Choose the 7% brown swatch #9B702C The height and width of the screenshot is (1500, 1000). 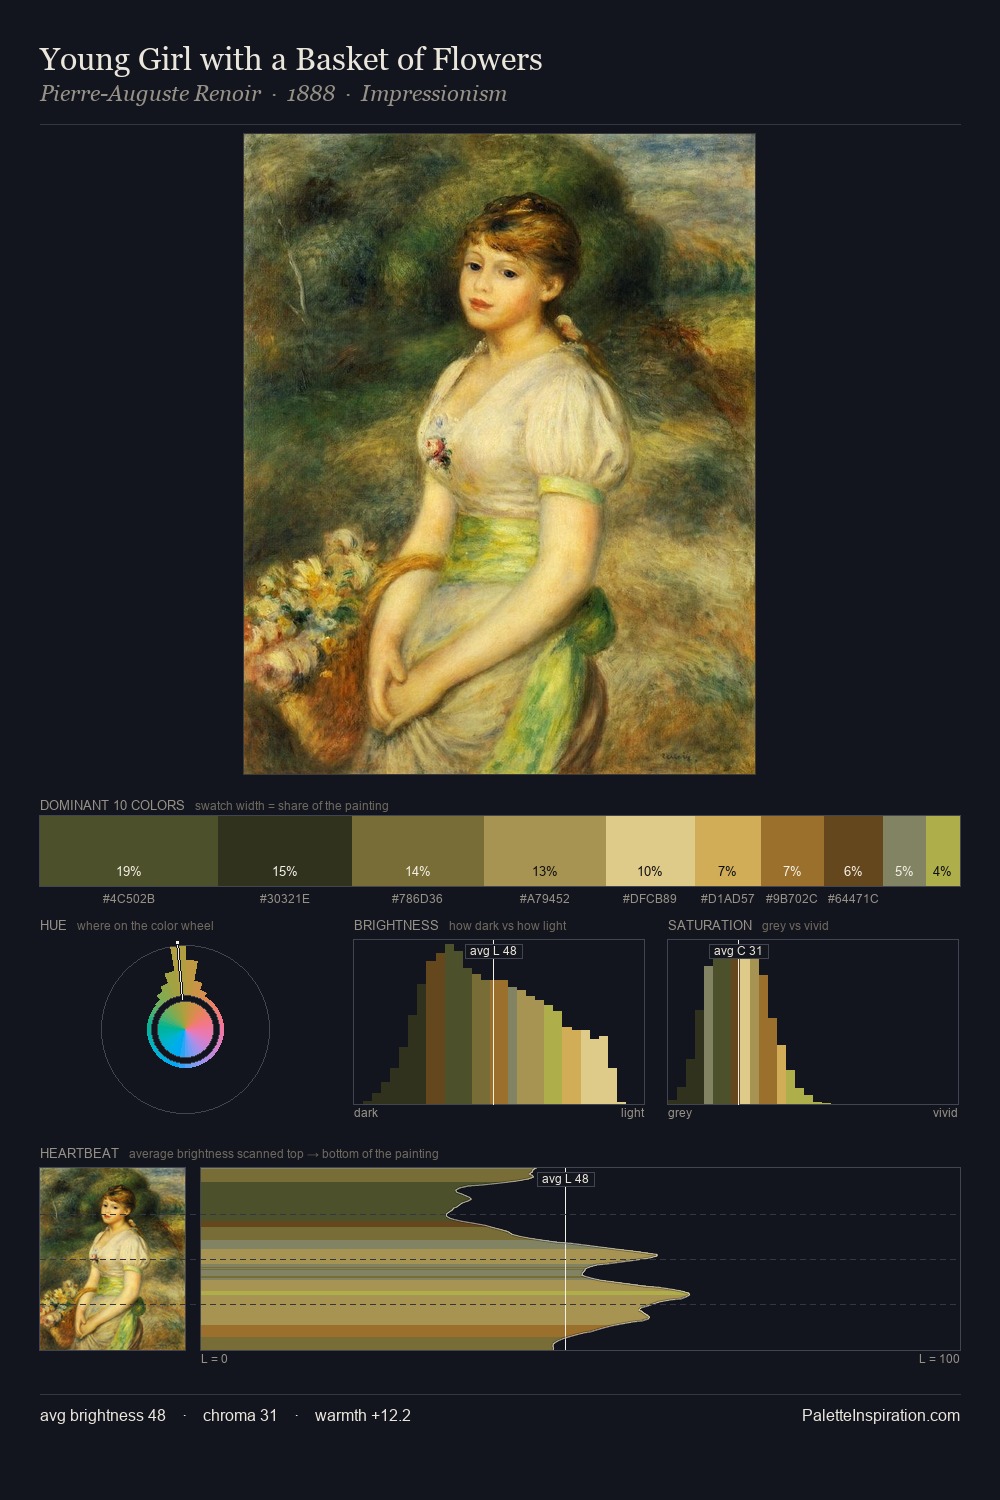point(792,851)
